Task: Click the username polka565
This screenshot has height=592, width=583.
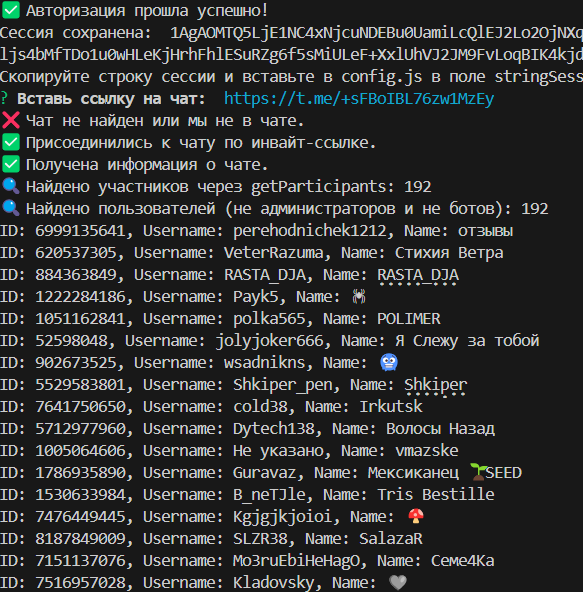Action: [269, 319]
